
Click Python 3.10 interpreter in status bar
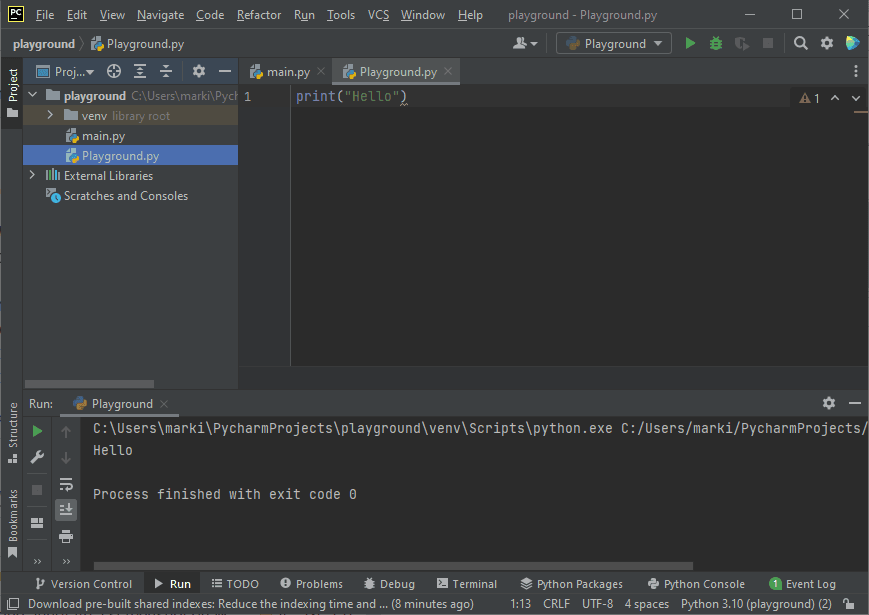tap(755, 604)
